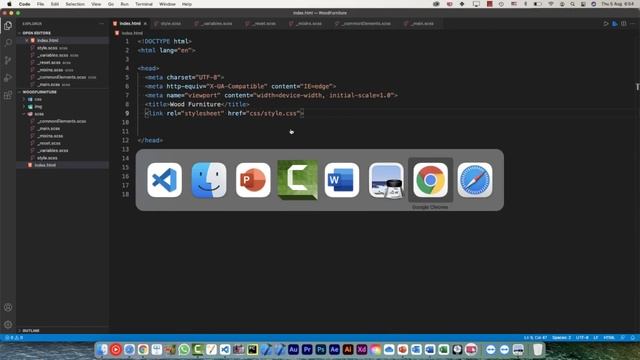The height and width of the screenshot is (360, 640).
Task: Open the Apple menu
Action: (x=9, y=4)
